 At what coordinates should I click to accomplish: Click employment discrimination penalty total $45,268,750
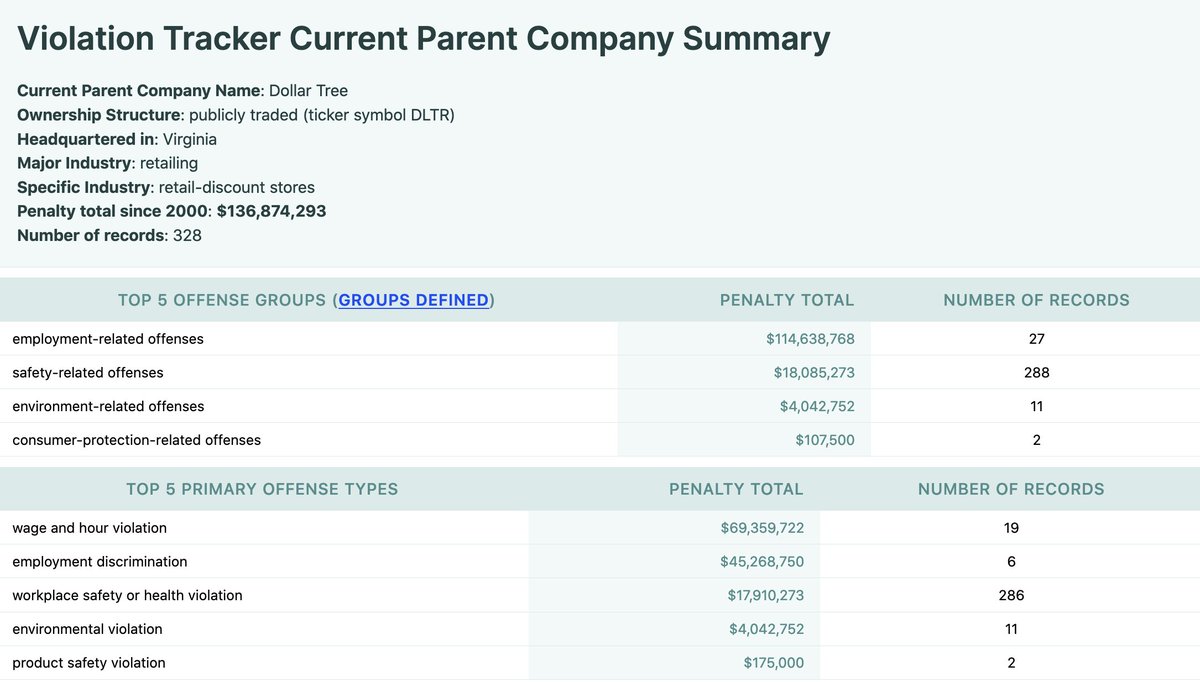pos(762,562)
